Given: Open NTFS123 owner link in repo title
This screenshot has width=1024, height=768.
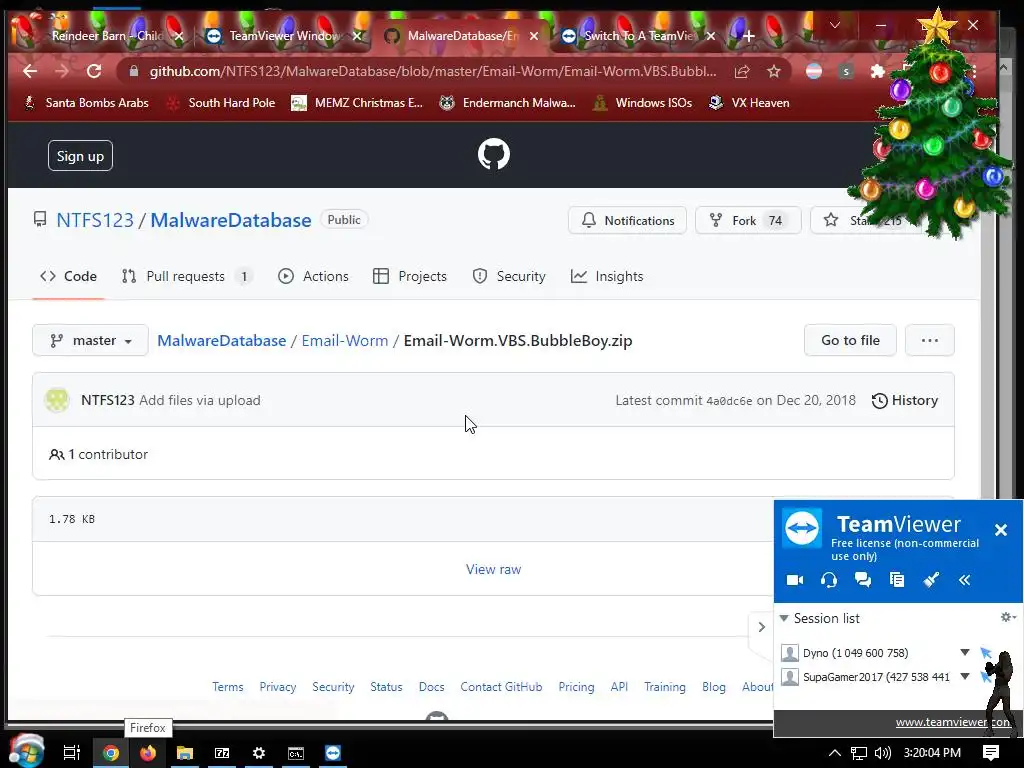Looking at the screenshot, I should 95,220.
